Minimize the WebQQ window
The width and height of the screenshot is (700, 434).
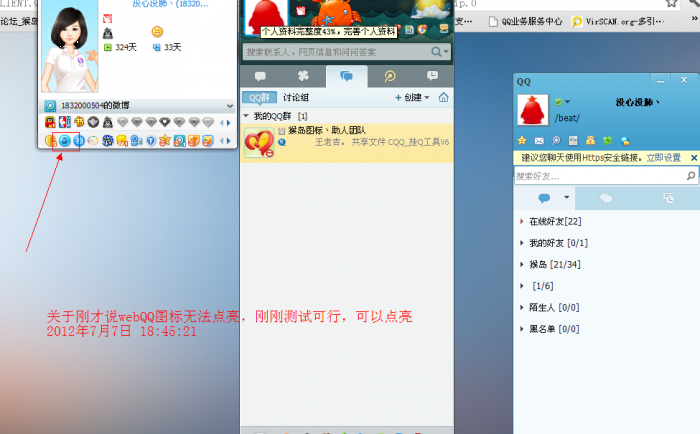click(661, 81)
